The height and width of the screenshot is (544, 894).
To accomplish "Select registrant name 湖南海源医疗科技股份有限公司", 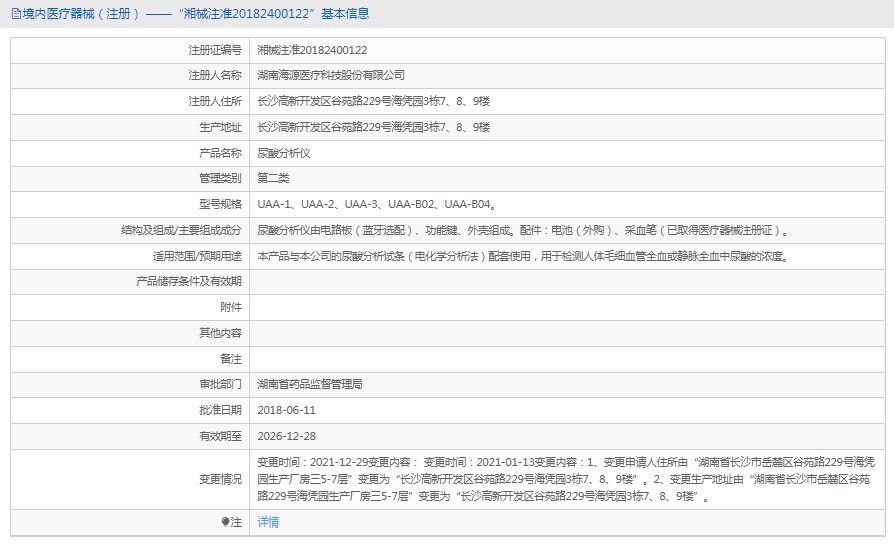I will coord(331,75).
